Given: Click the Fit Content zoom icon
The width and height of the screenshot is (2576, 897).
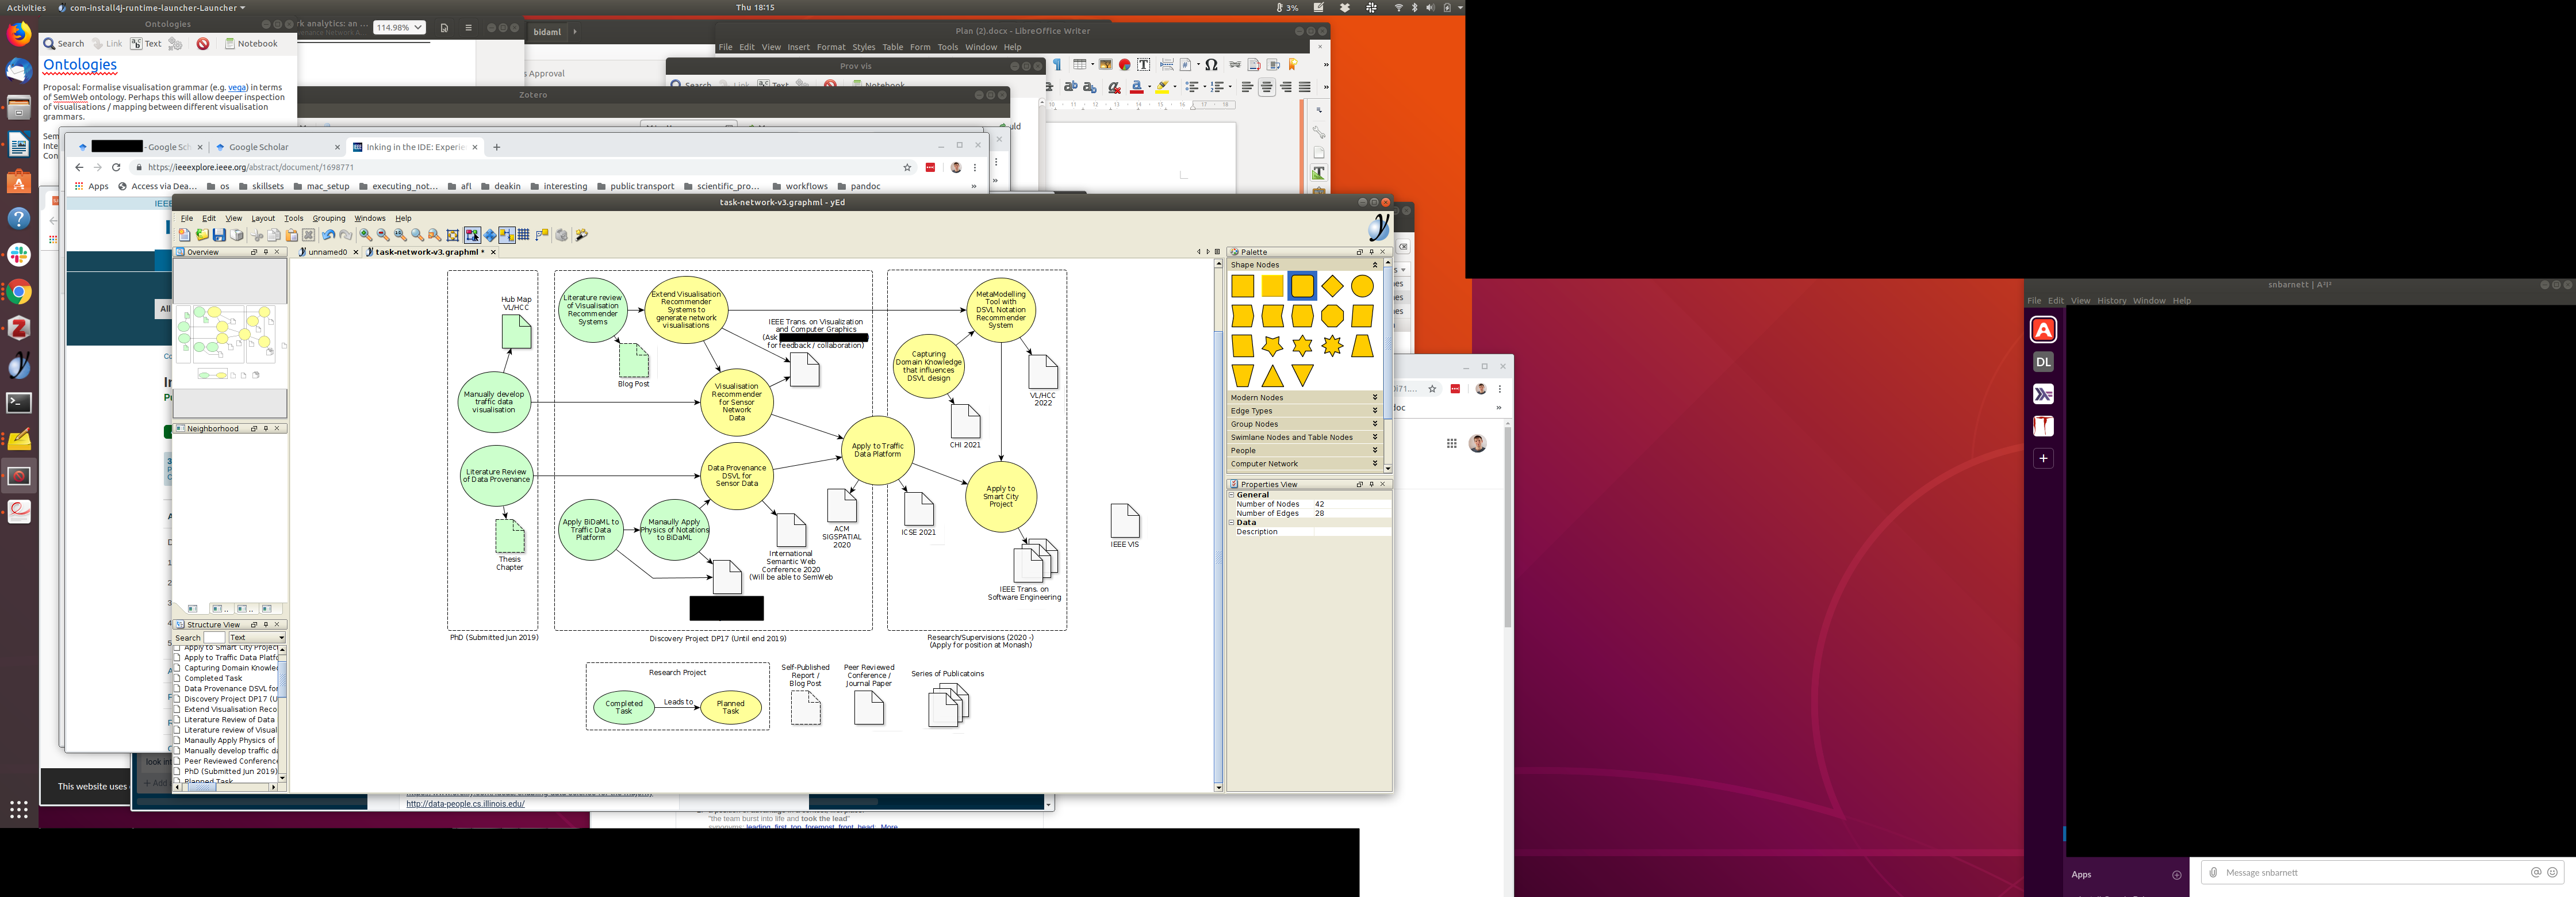Looking at the screenshot, I should [452, 235].
